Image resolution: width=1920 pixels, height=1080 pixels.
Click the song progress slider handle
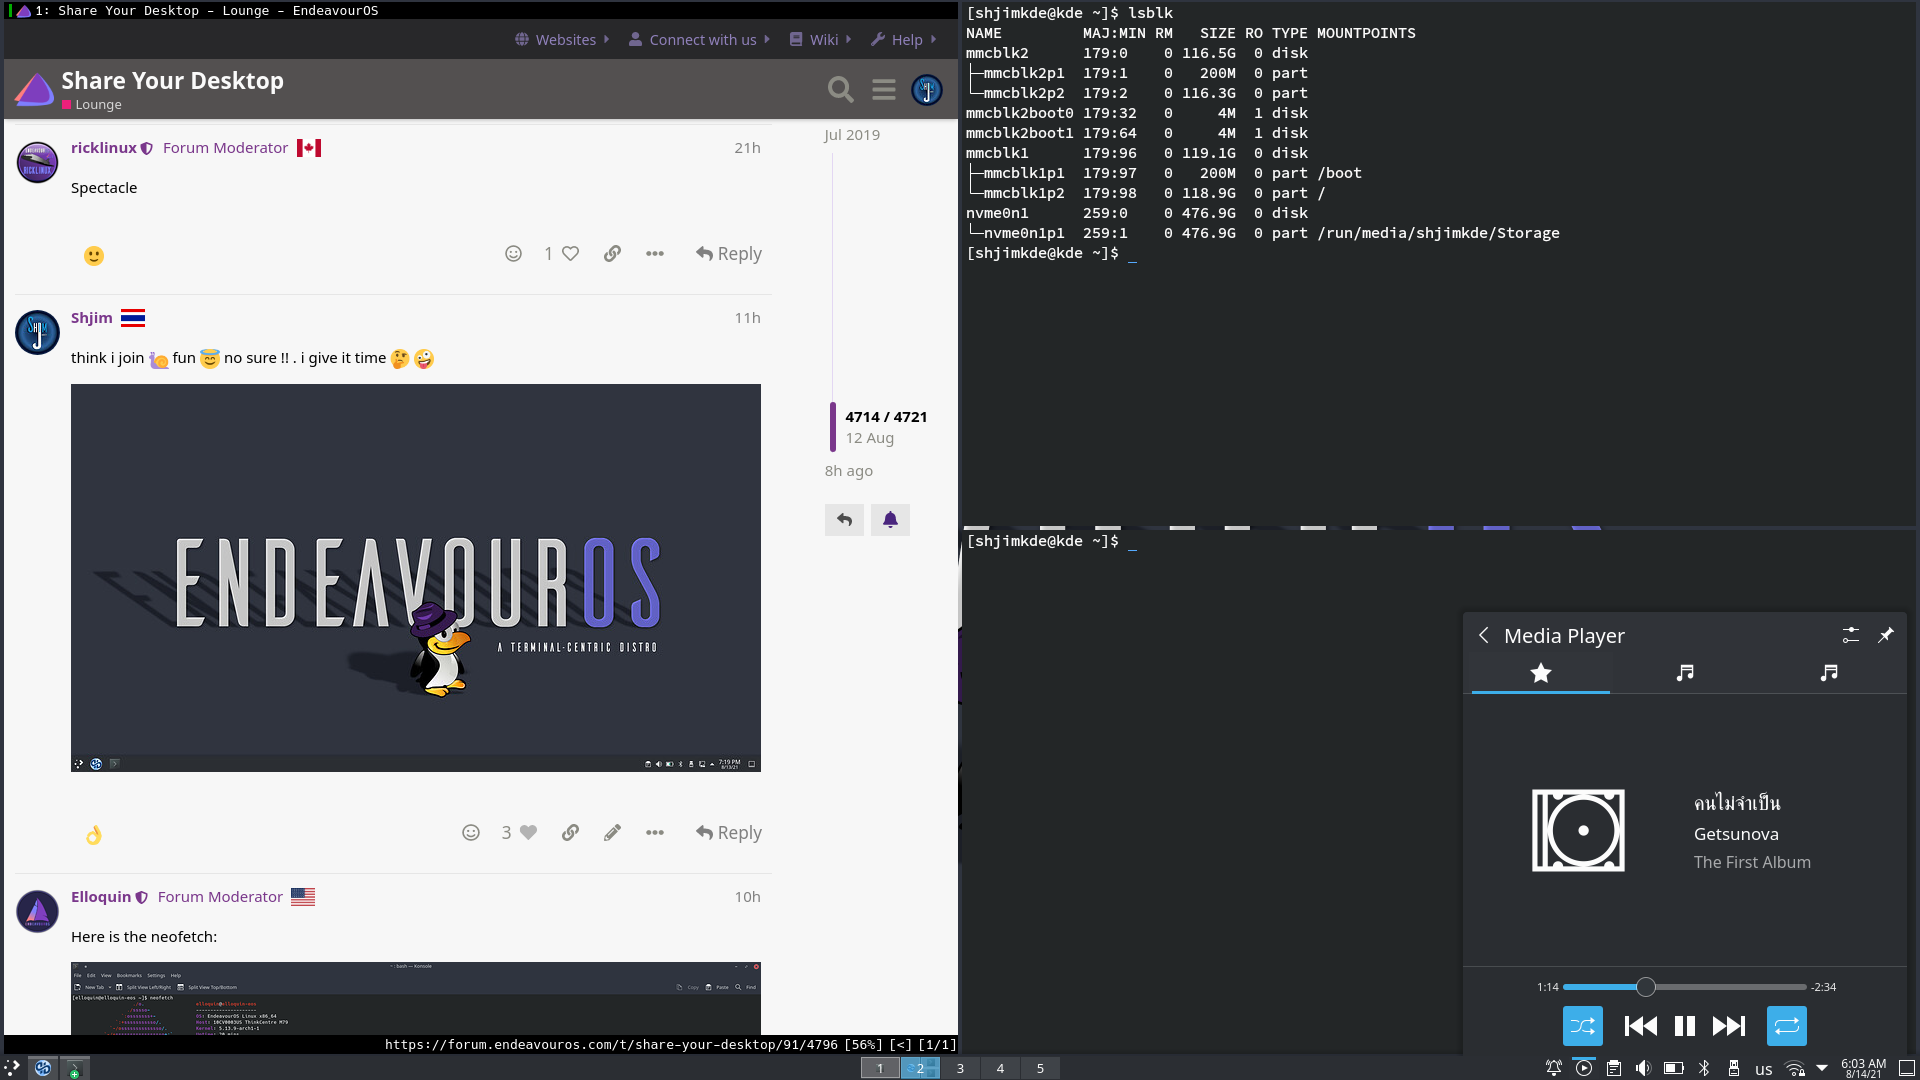1646,987
